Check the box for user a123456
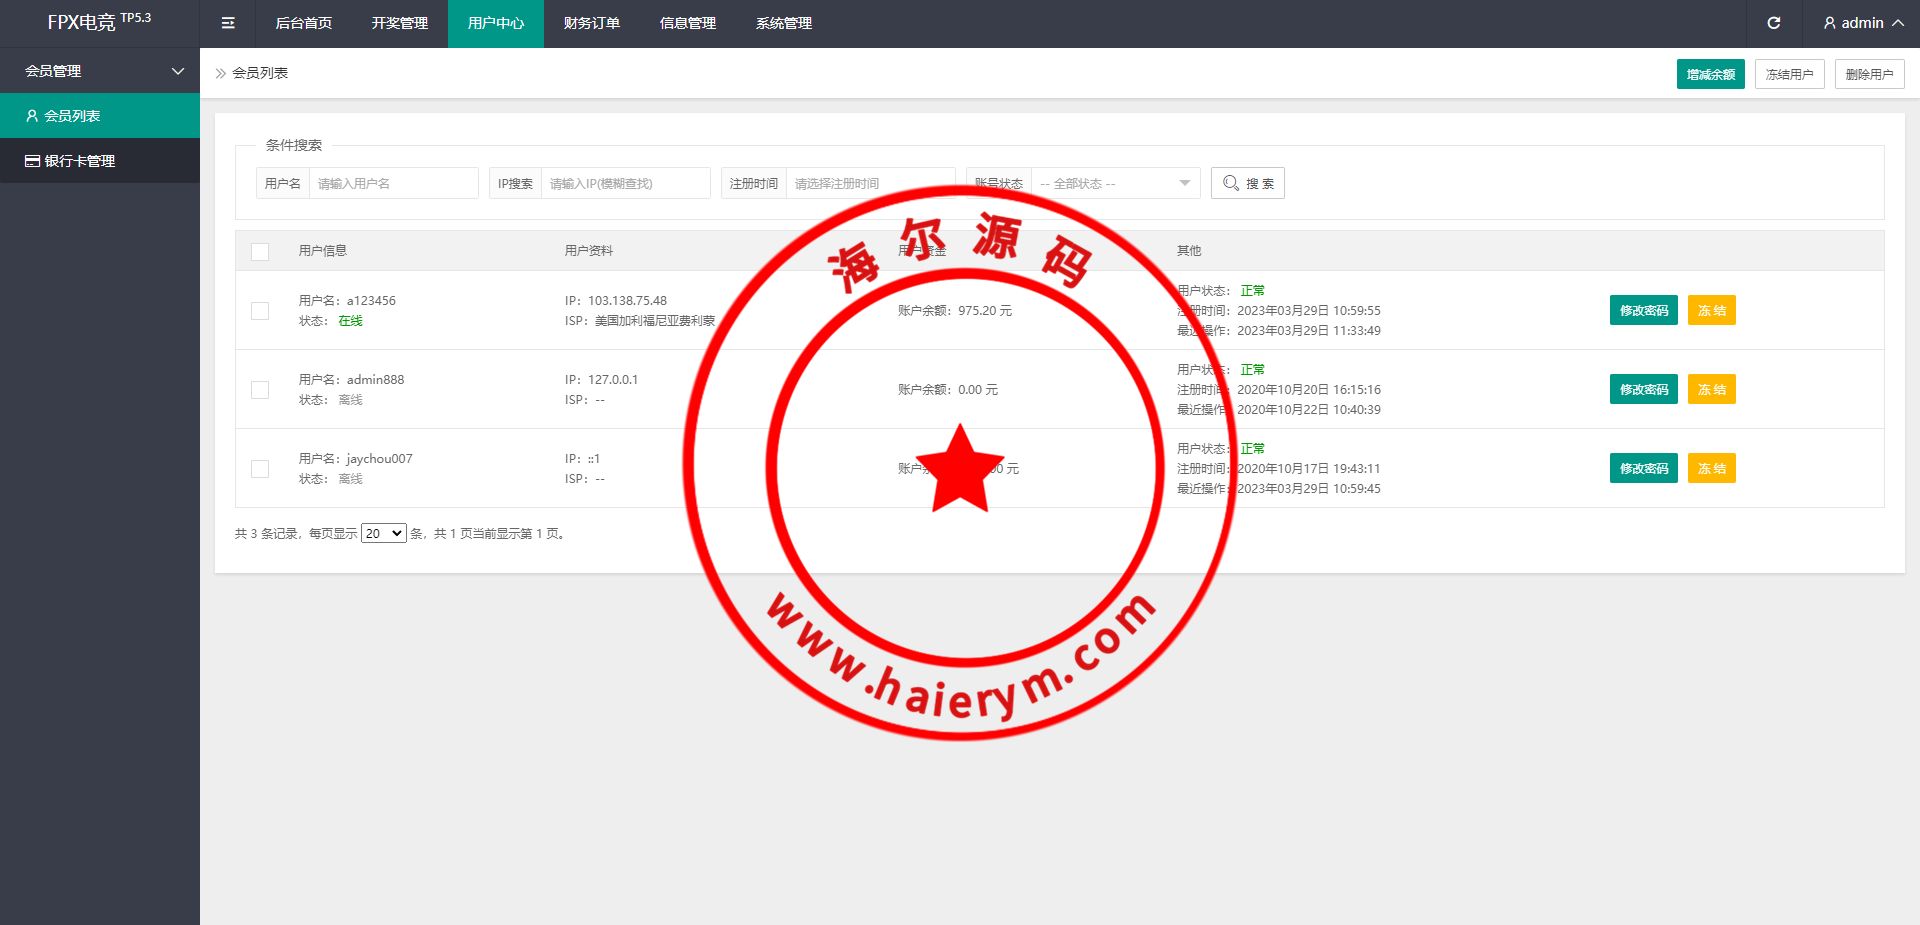 pyautogui.click(x=260, y=311)
